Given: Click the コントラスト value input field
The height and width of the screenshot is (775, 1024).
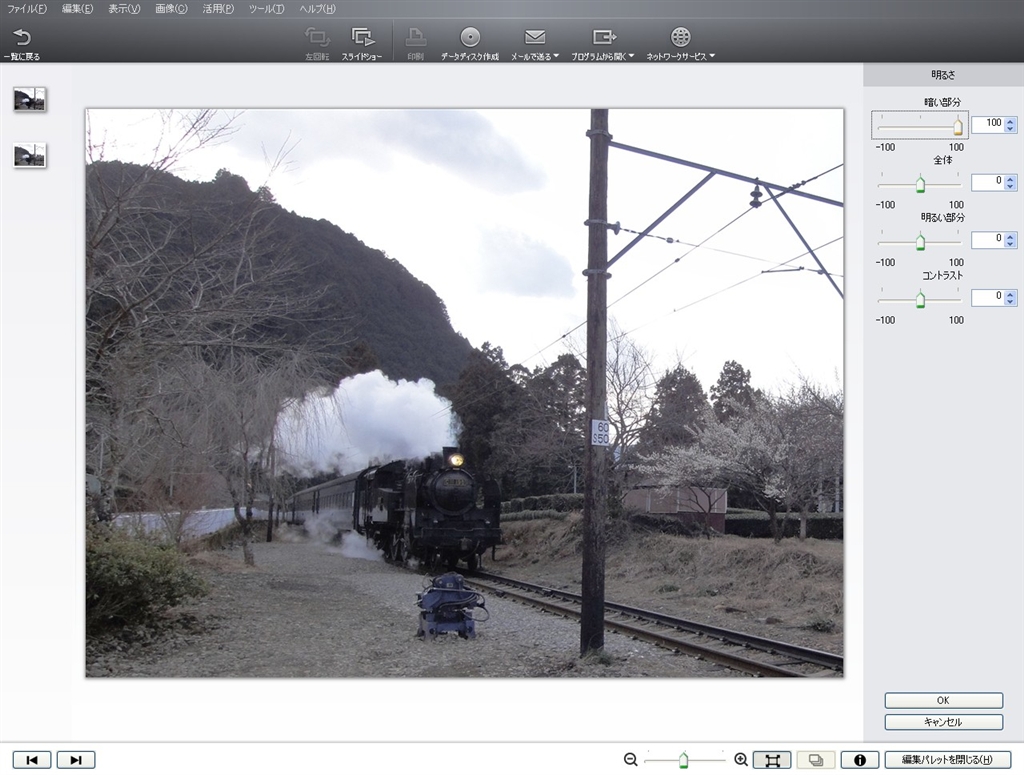Looking at the screenshot, I should (988, 298).
